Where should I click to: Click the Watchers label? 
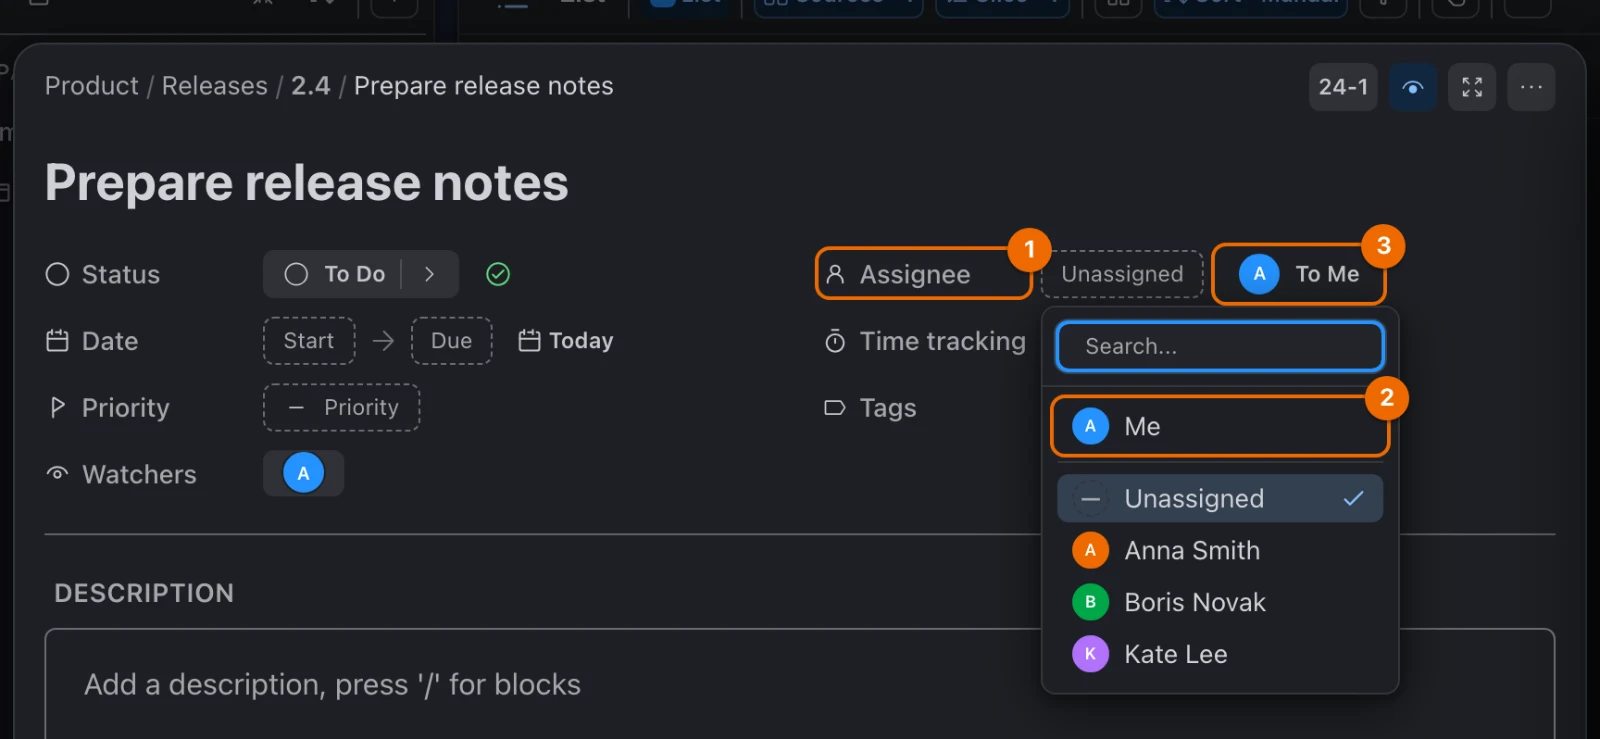pyautogui.click(x=139, y=474)
